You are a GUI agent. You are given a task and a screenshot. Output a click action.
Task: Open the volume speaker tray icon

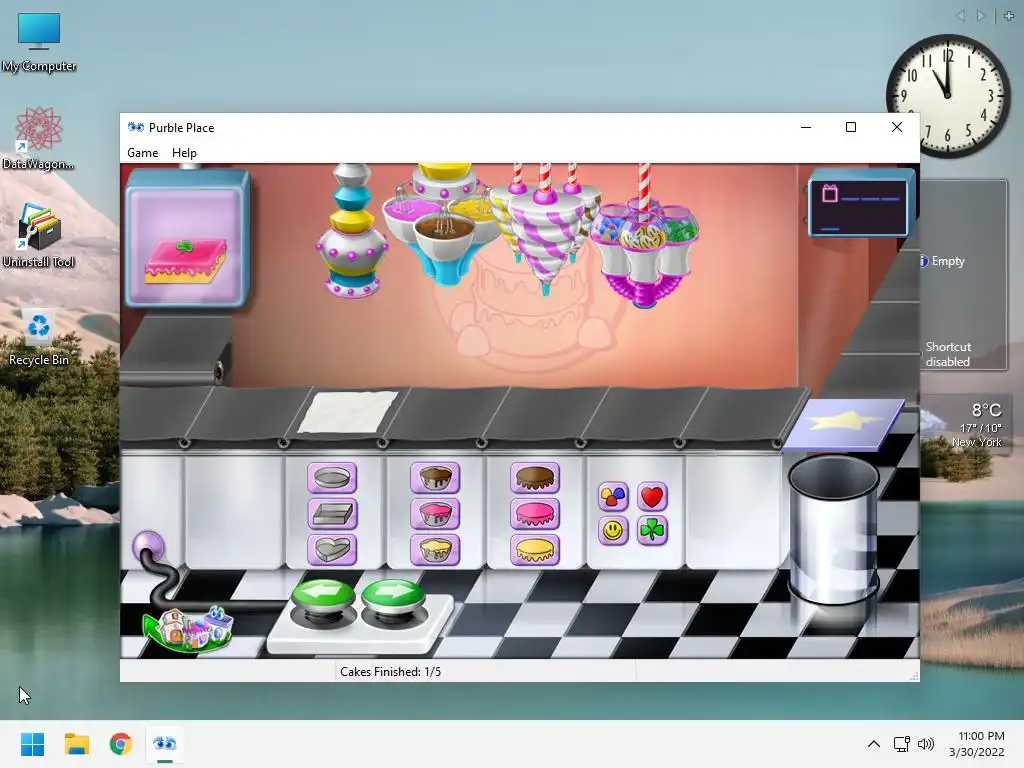pyautogui.click(x=926, y=744)
